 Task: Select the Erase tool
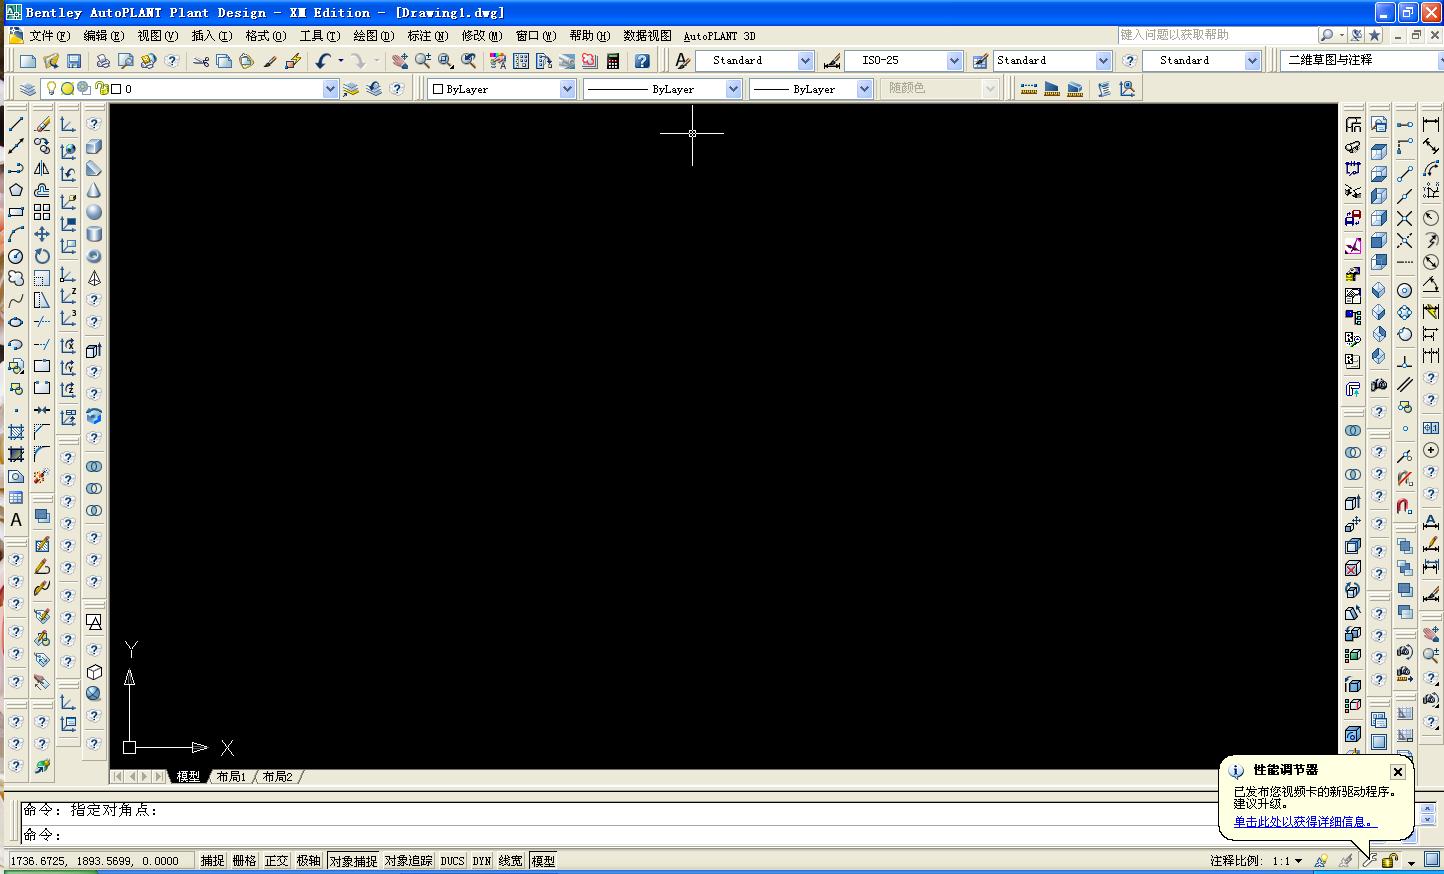coord(42,124)
